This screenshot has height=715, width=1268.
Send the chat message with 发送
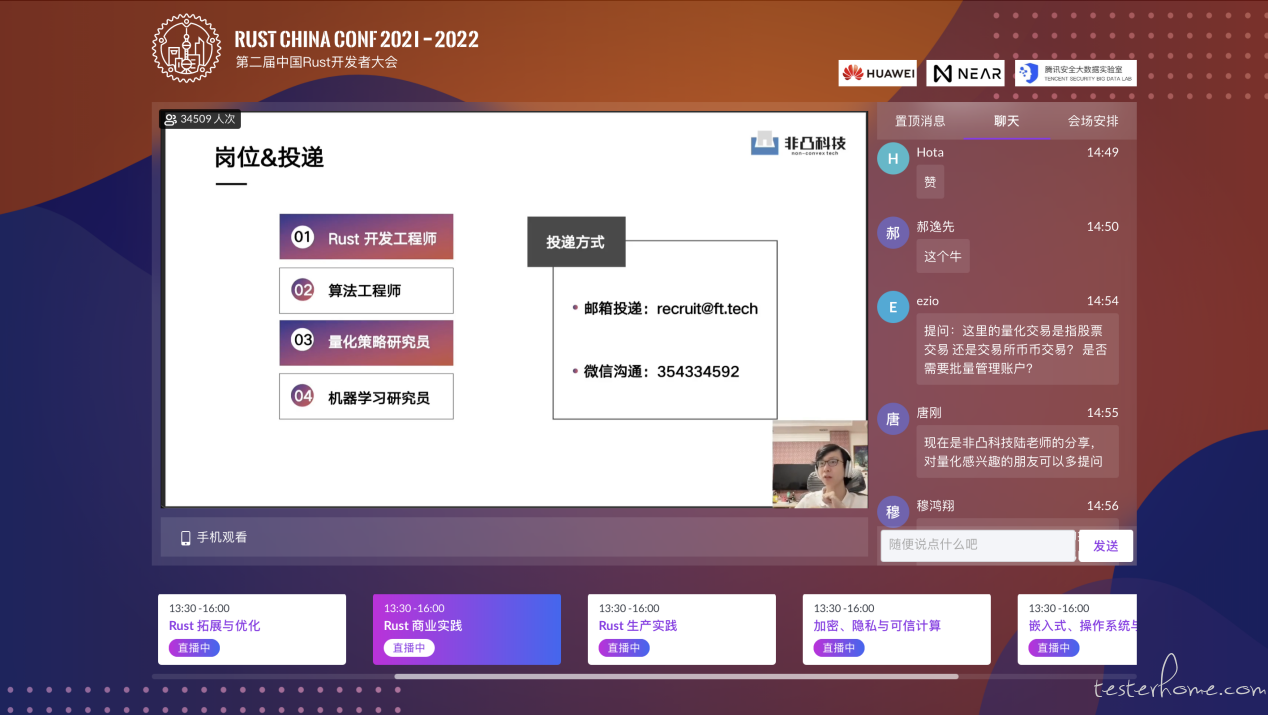coord(1106,546)
